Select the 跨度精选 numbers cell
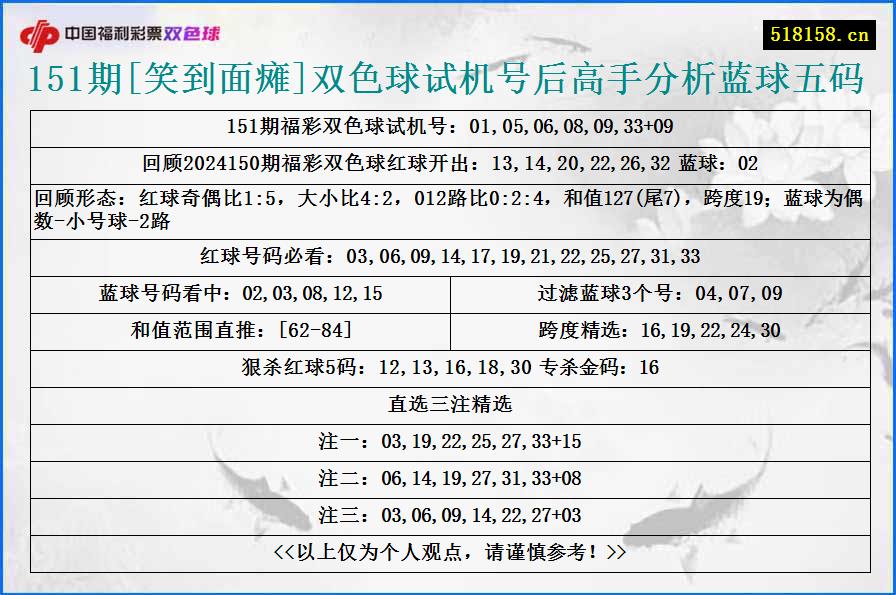The height and width of the screenshot is (595, 896). pos(660,329)
